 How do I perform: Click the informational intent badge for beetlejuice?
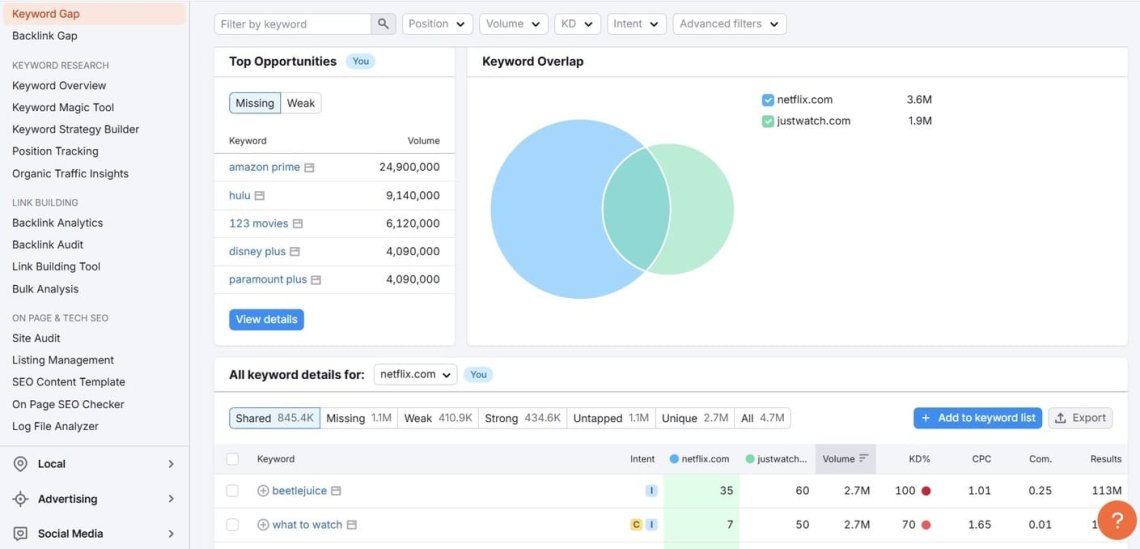click(651, 491)
